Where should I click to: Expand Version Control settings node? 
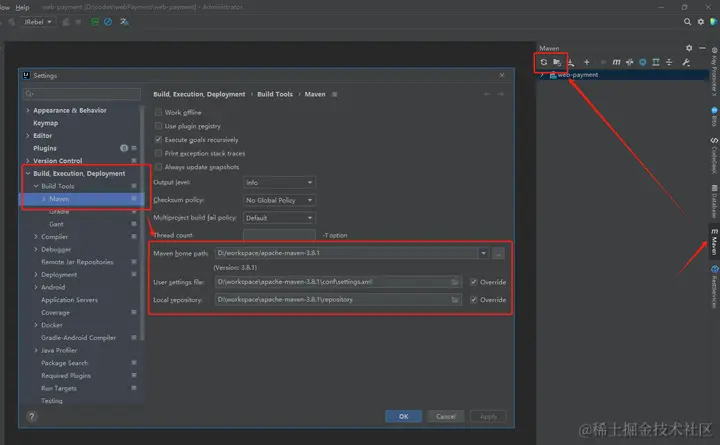pyautogui.click(x=28, y=161)
